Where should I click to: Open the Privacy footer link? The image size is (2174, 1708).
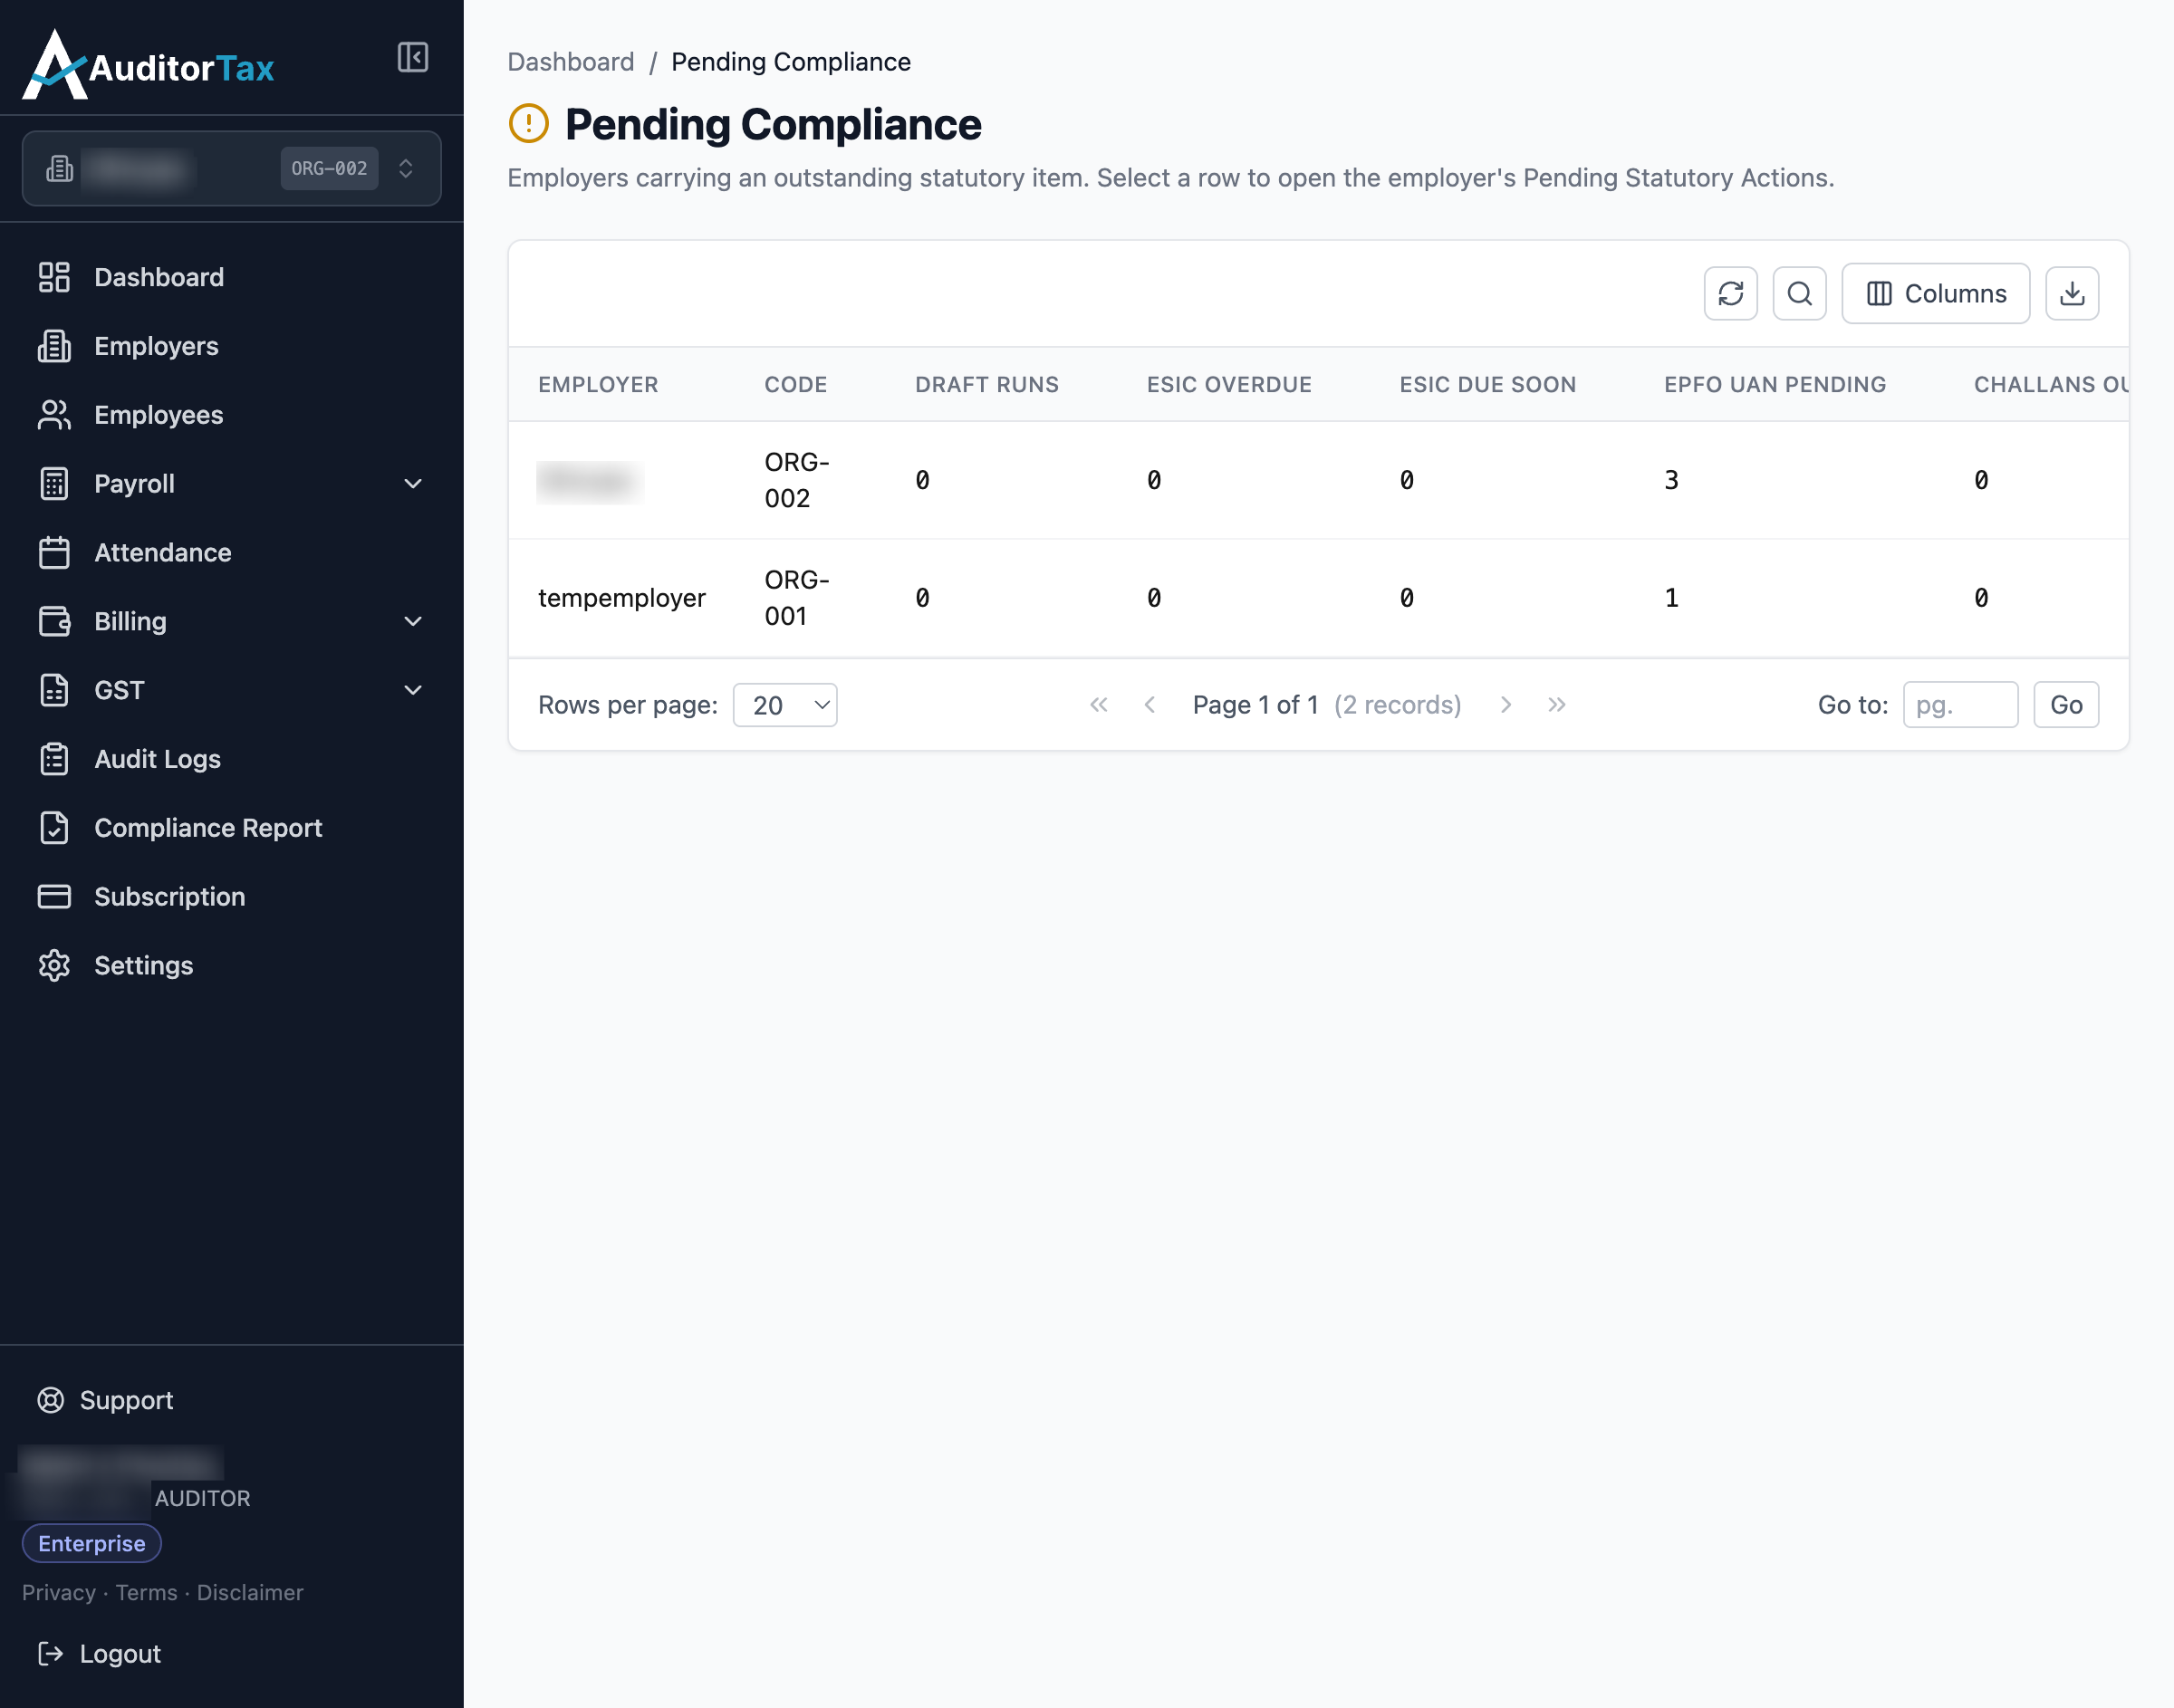pos(59,1593)
